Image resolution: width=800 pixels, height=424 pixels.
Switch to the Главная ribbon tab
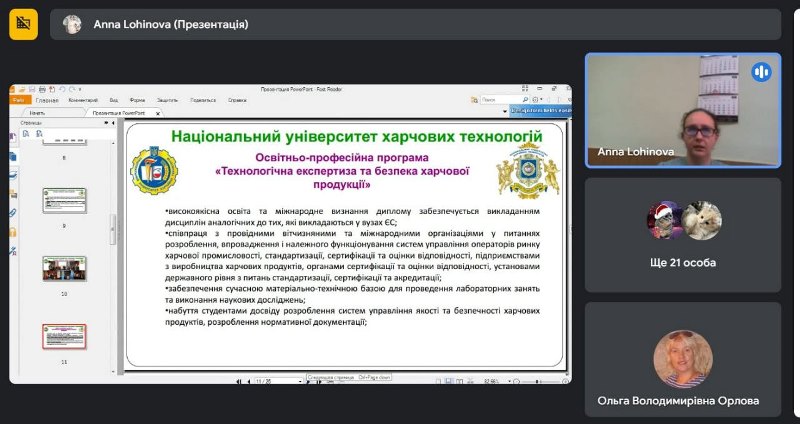(x=47, y=100)
